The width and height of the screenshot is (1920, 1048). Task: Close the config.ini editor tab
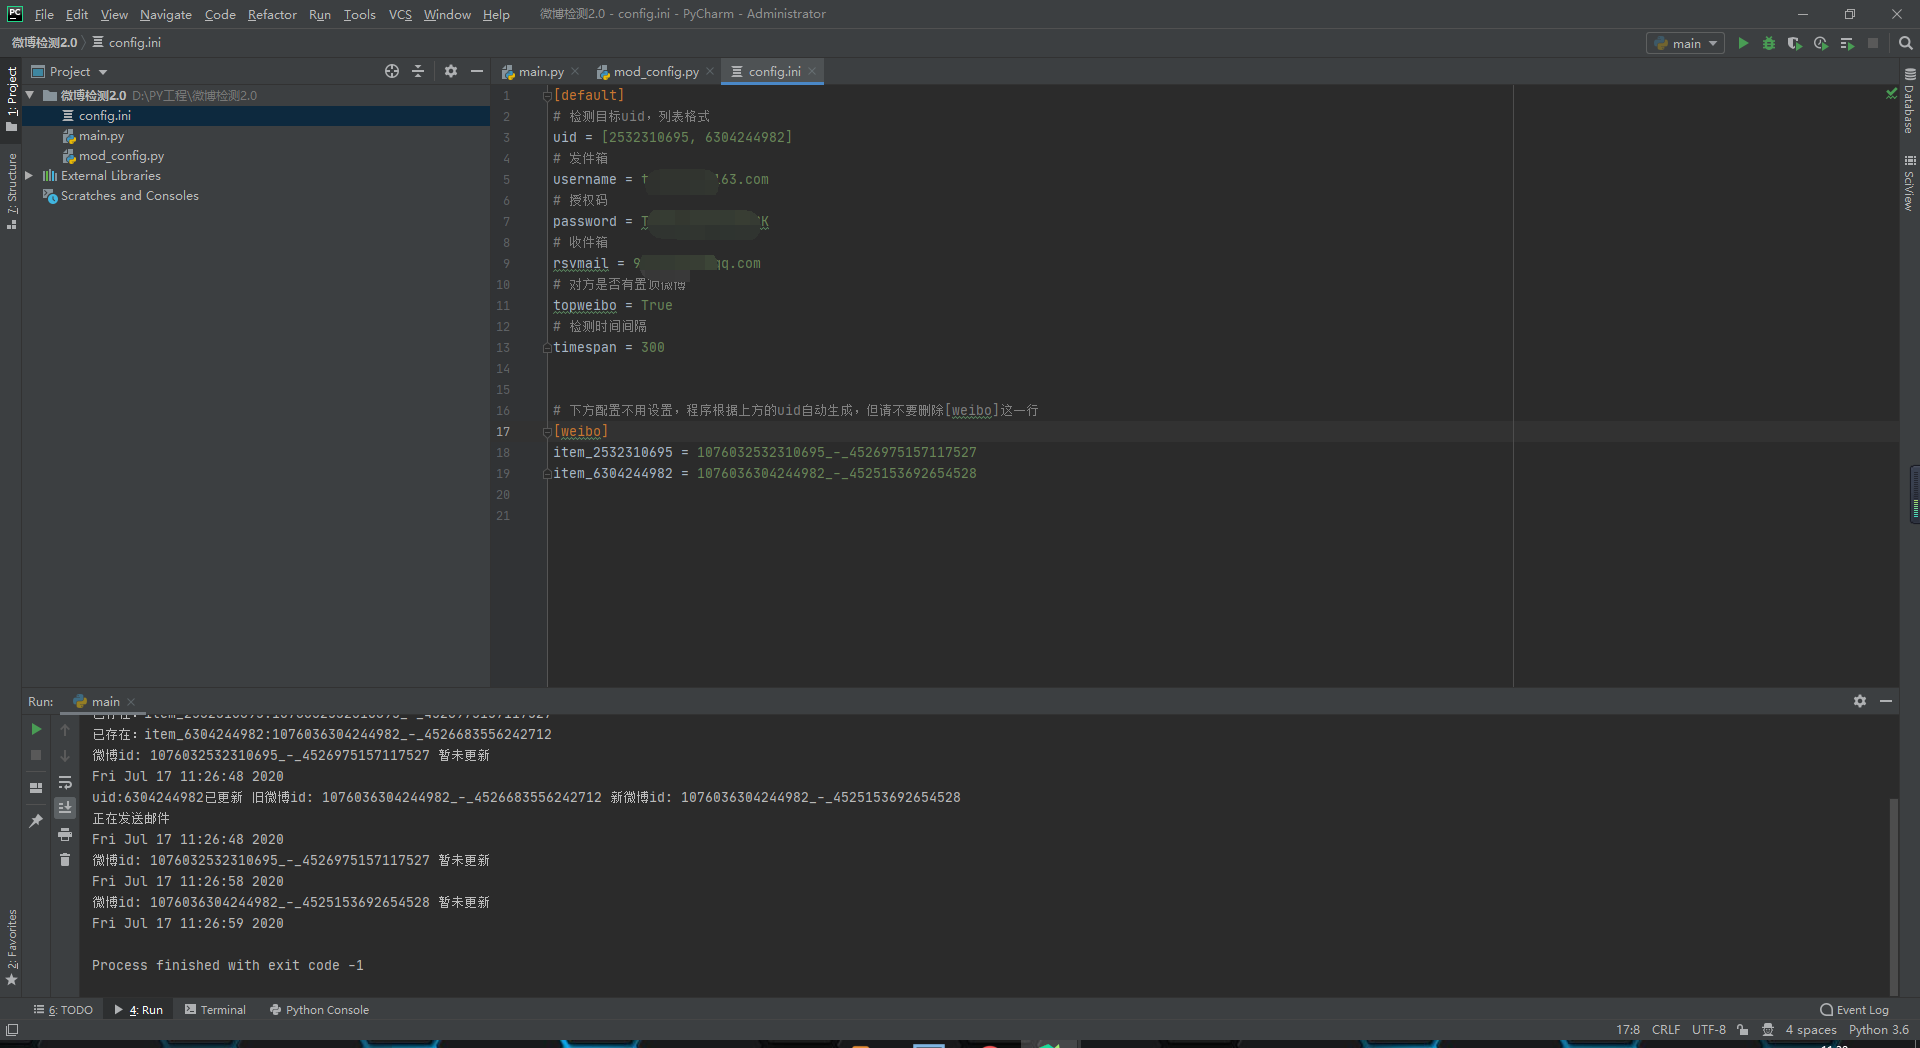[812, 71]
